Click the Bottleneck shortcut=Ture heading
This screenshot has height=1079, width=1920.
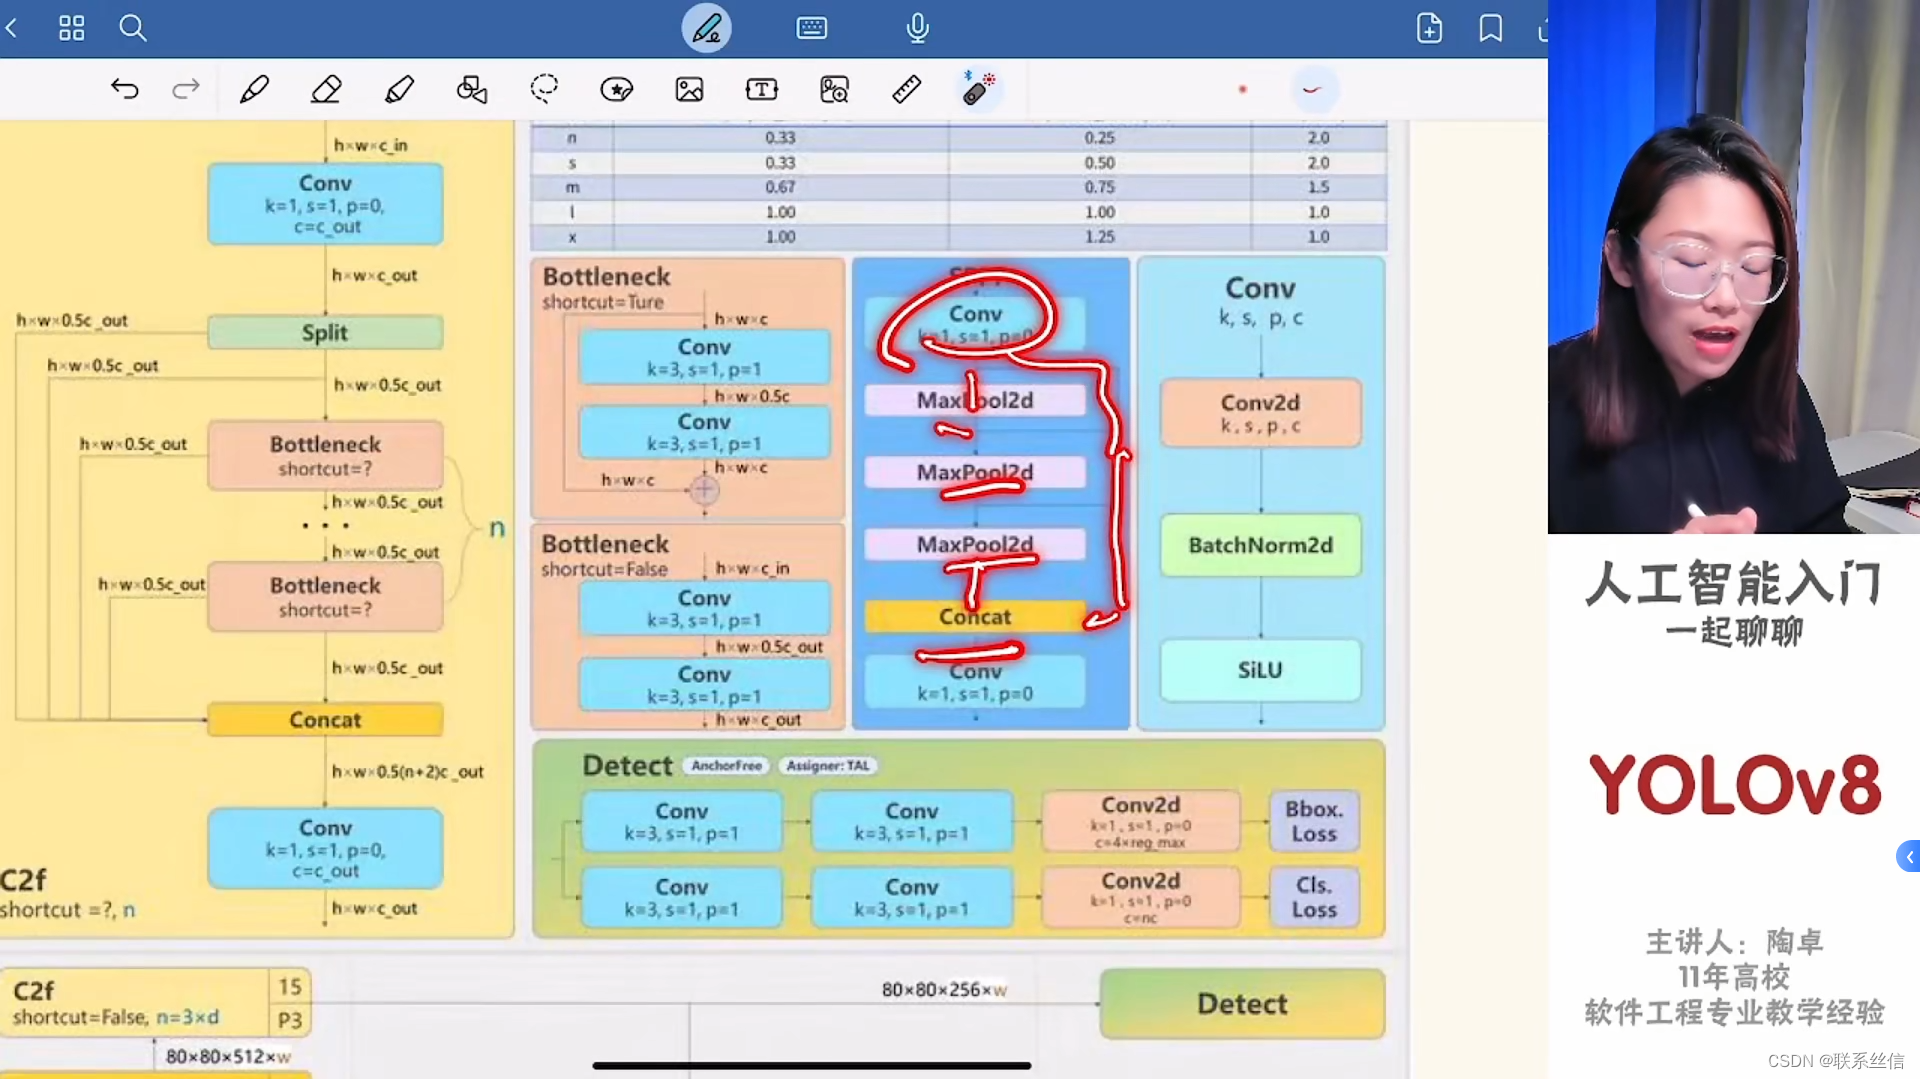606,286
